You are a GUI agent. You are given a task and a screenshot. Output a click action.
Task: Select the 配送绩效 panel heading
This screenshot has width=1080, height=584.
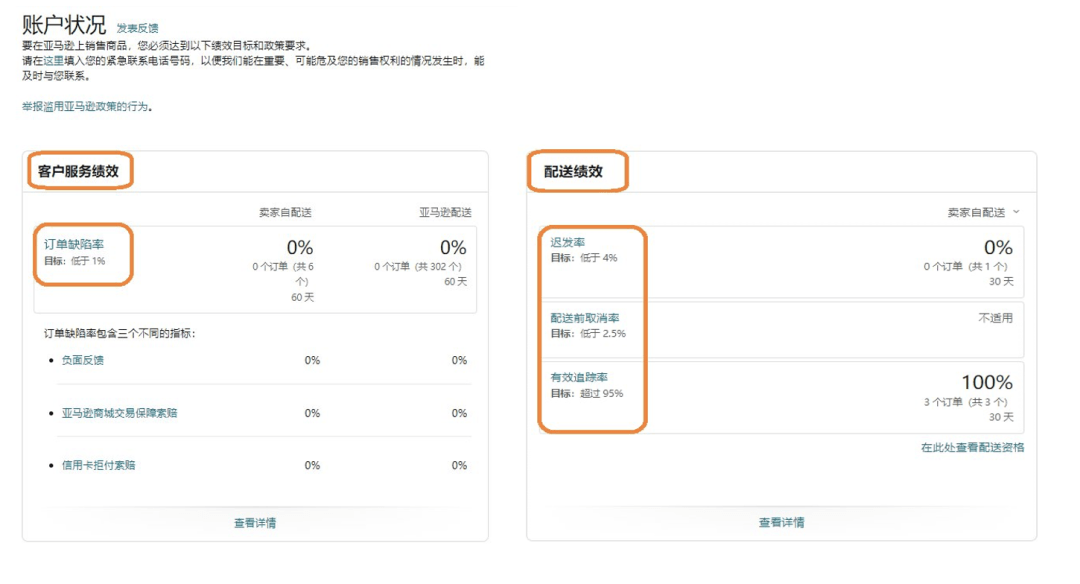click(574, 171)
